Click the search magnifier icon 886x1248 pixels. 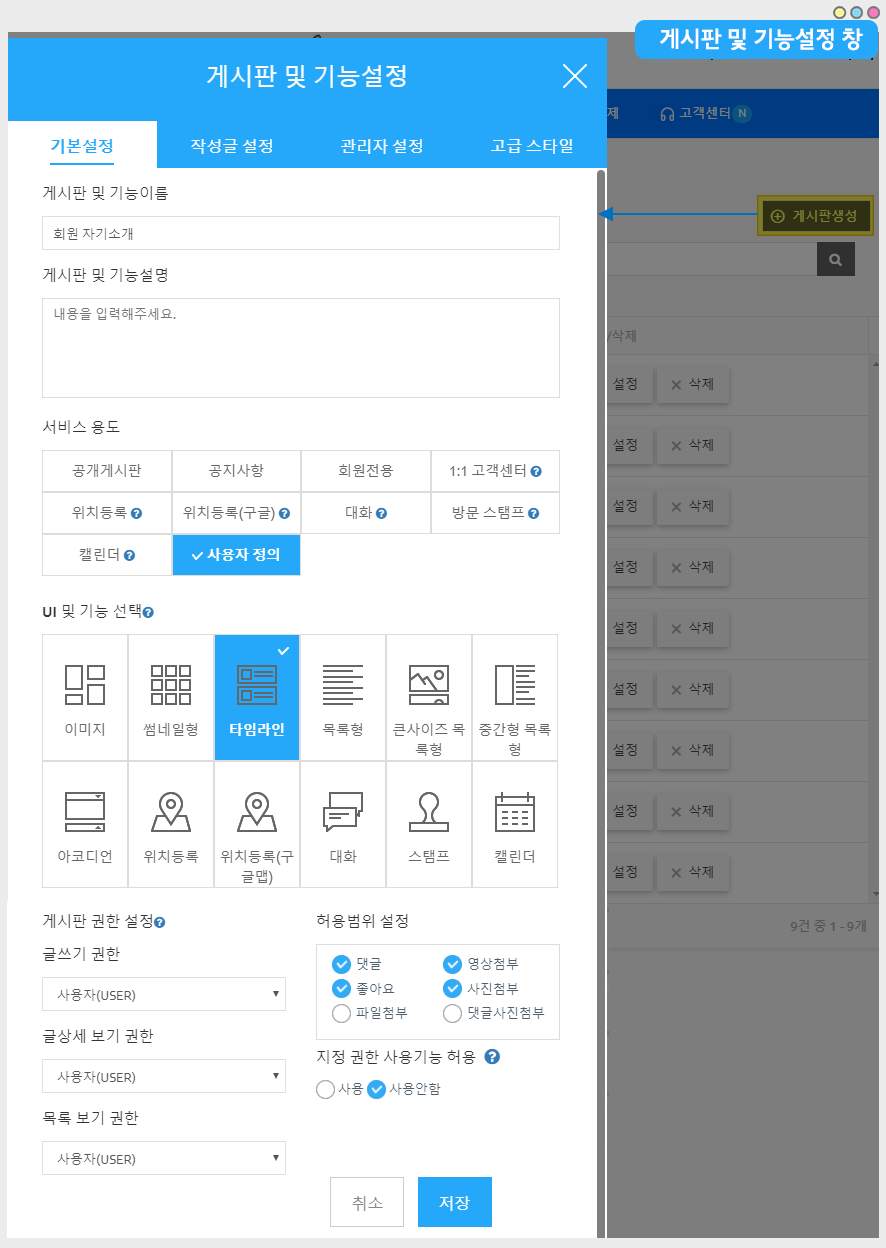point(835,258)
